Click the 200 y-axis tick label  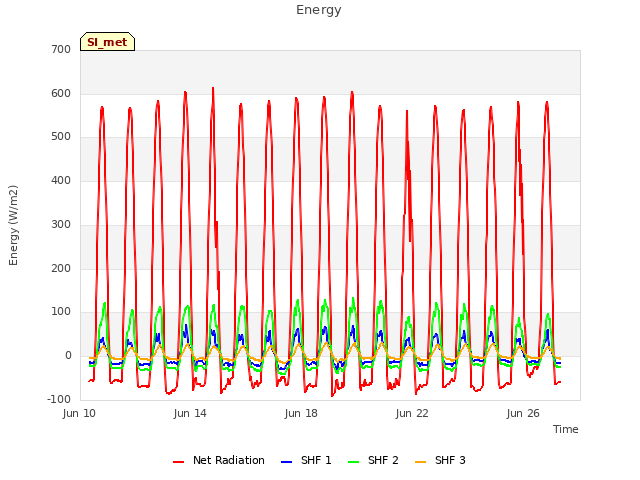[61, 268]
